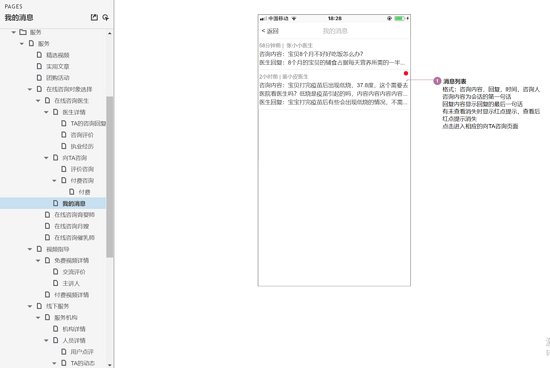Click scroll-down arrow at pages panel bottom
The image size is (550, 368).
click(x=110, y=365)
